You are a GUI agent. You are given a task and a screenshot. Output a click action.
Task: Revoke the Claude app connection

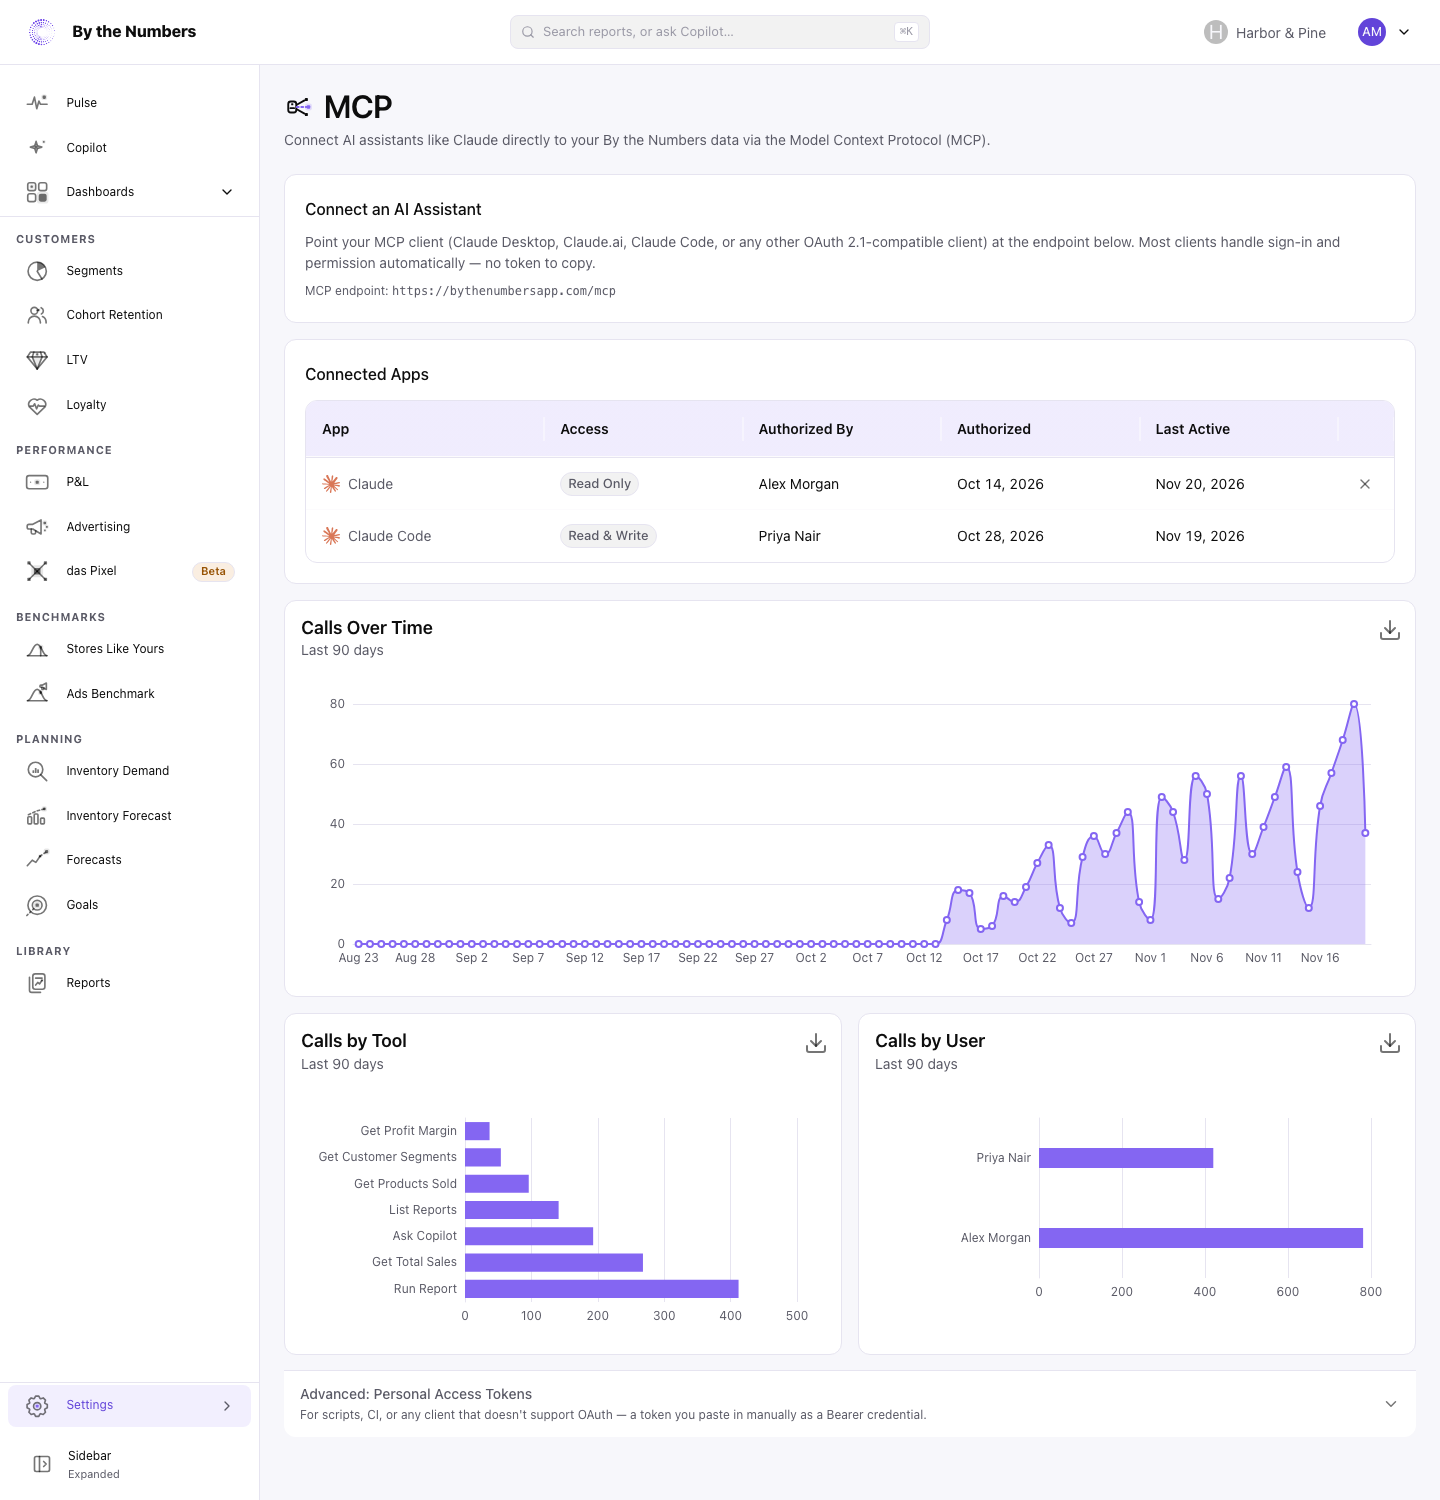coord(1365,484)
